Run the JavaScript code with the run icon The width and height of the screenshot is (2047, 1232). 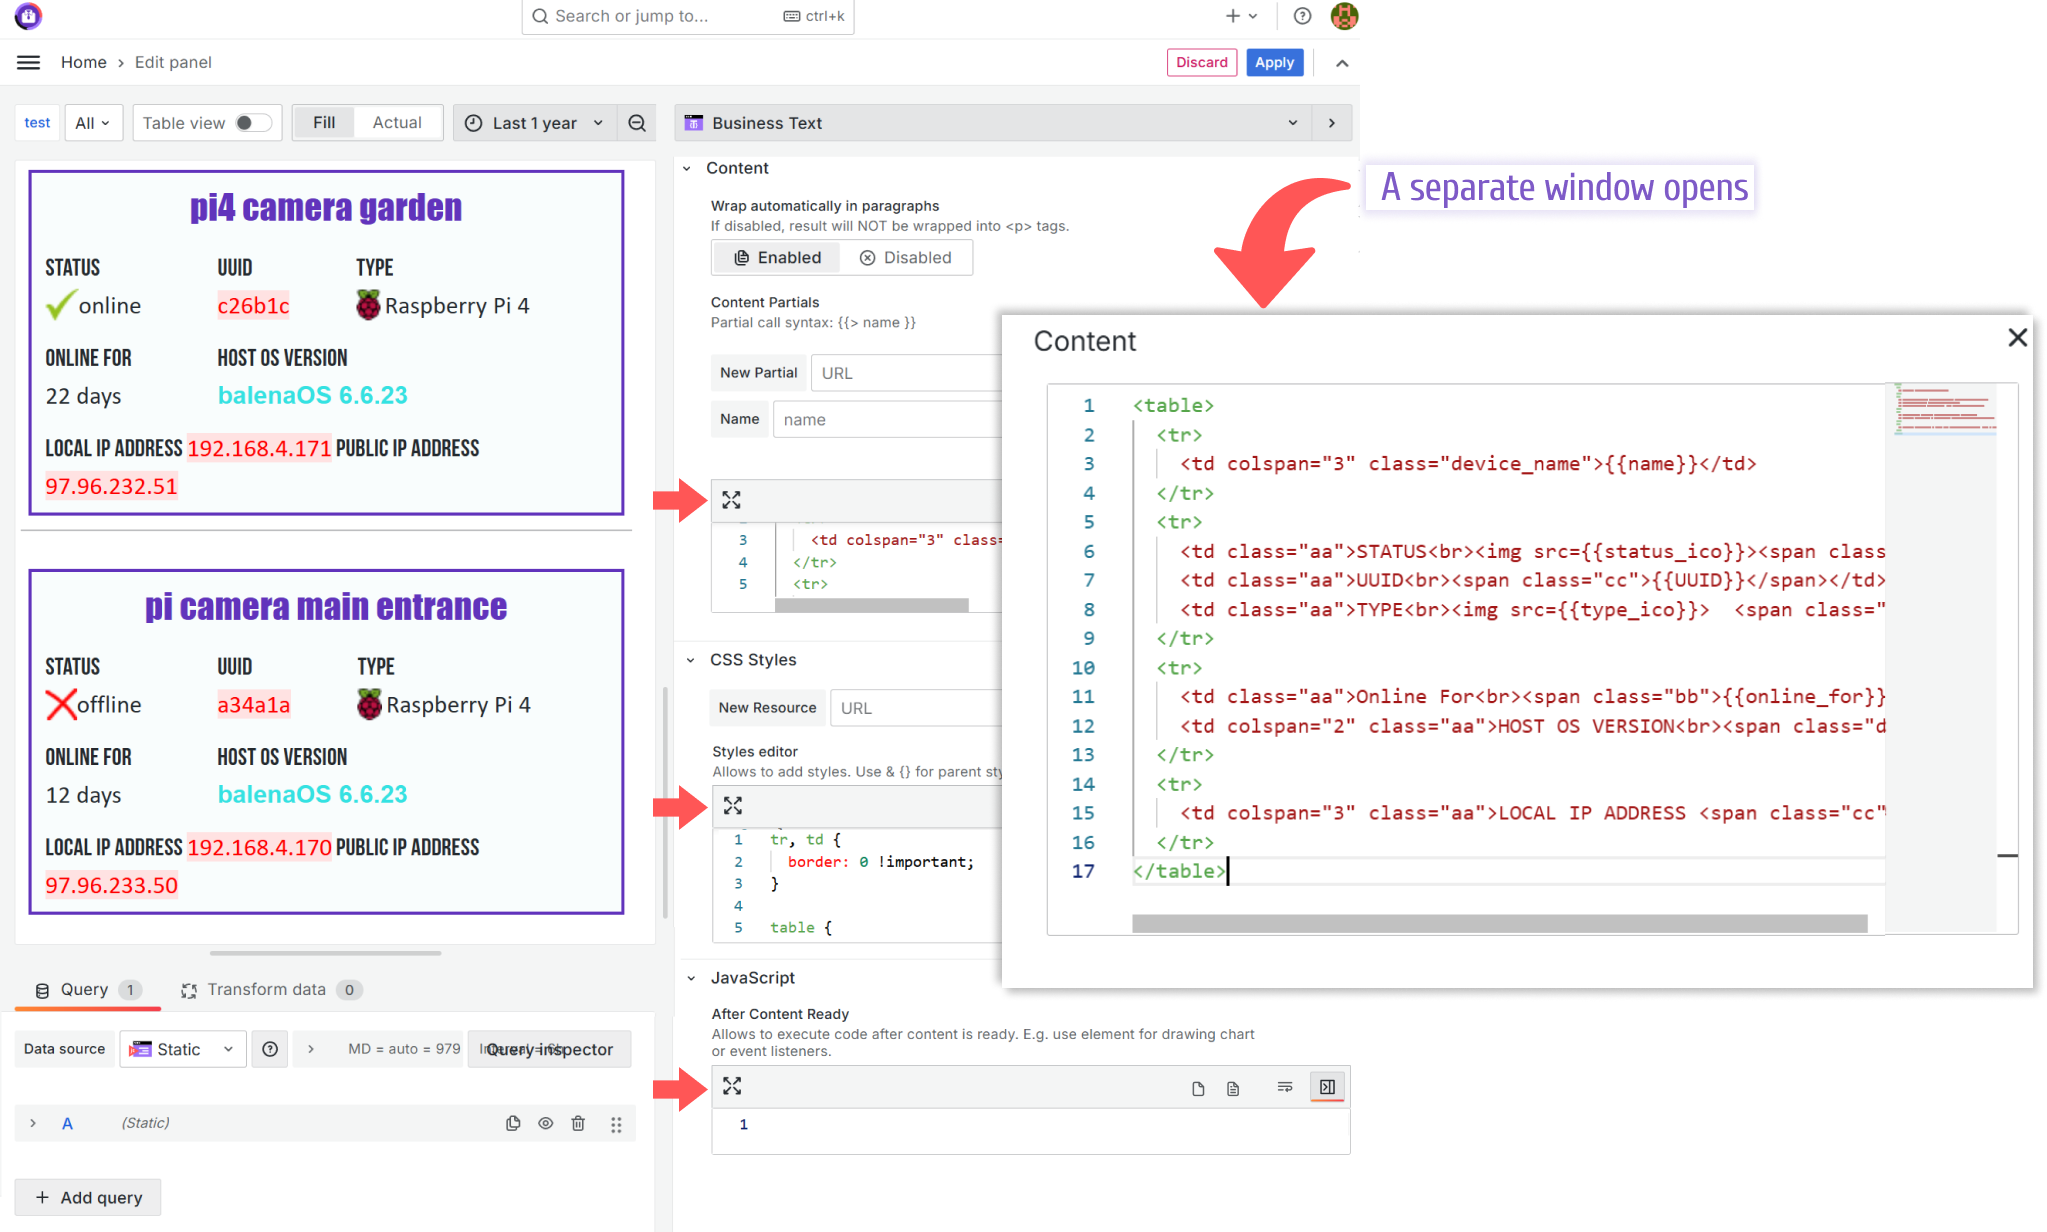coord(1327,1087)
